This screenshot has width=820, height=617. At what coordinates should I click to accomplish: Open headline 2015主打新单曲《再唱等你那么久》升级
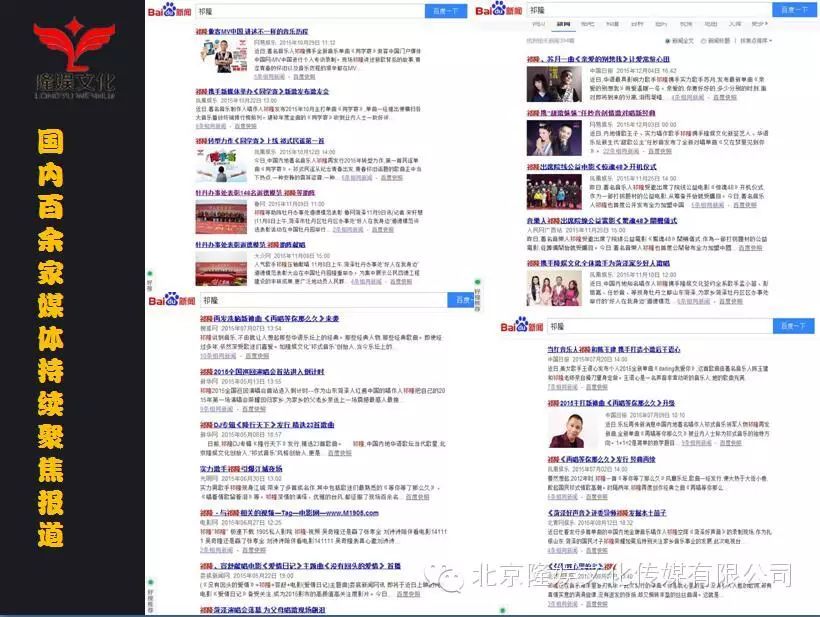coord(611,403)
